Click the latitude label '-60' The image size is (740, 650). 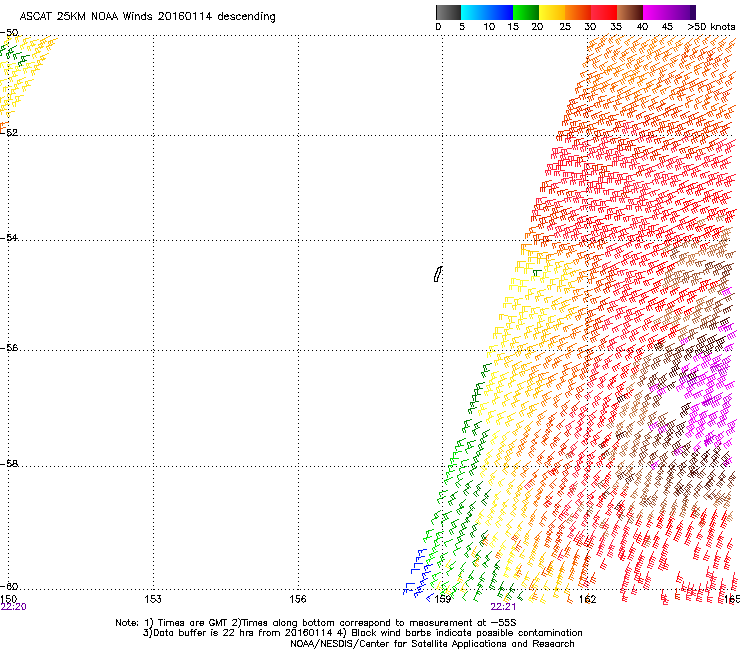(x=9, y=586)
